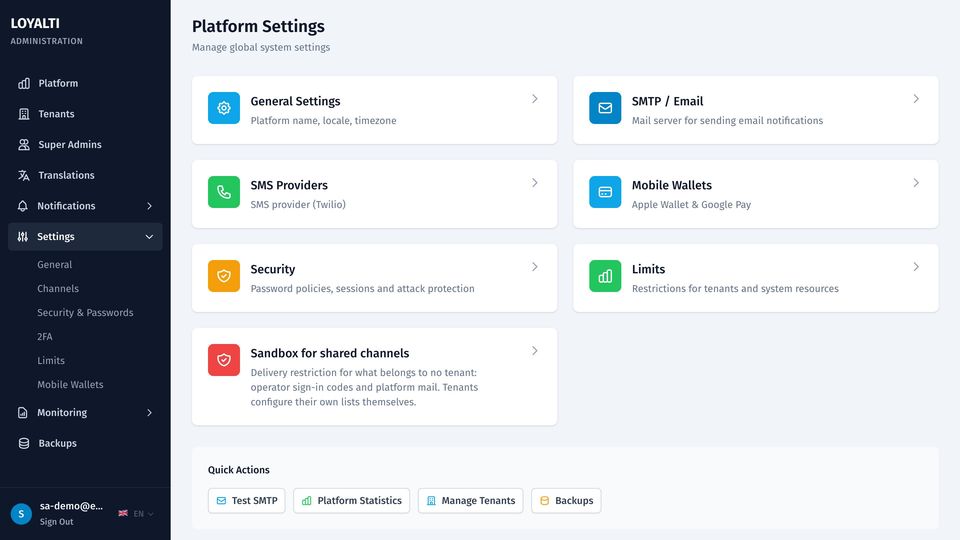Click the orange shield Security icon
The image size is (960, 540).
[x=224, y=276]
